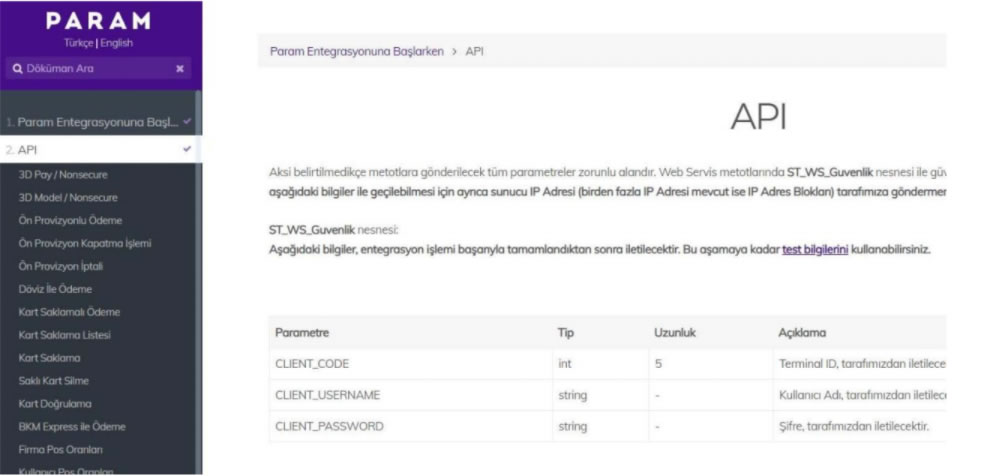
Task: Switch language to Türkçe
Action: (x=79, y=44)
